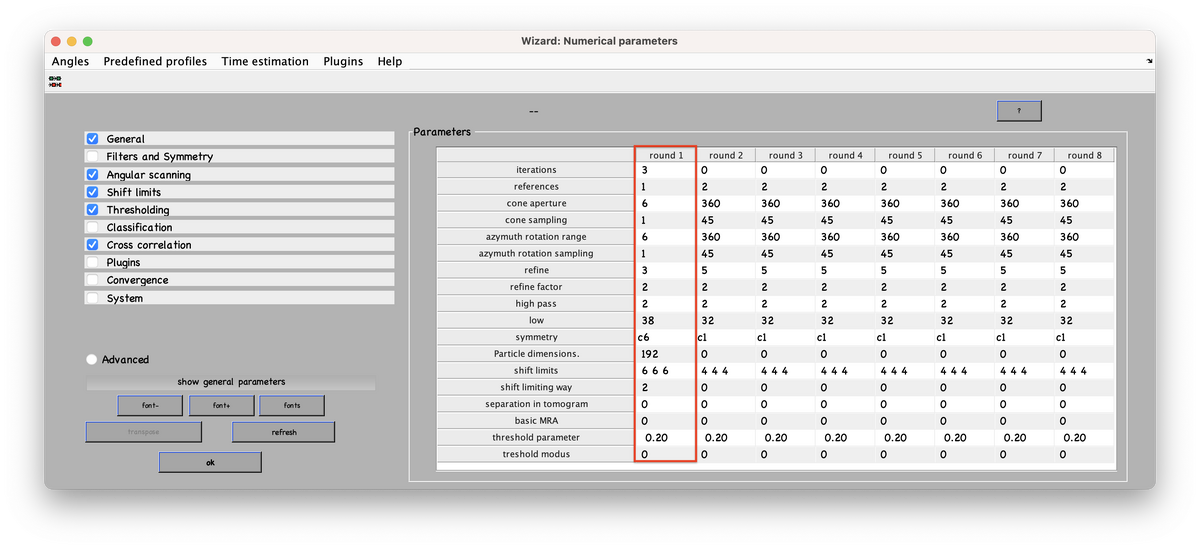The height and width of the screenshot is (548, 1200).
Task: Enable the Filters and Symmetry checkbox
Action: (93, 157)
